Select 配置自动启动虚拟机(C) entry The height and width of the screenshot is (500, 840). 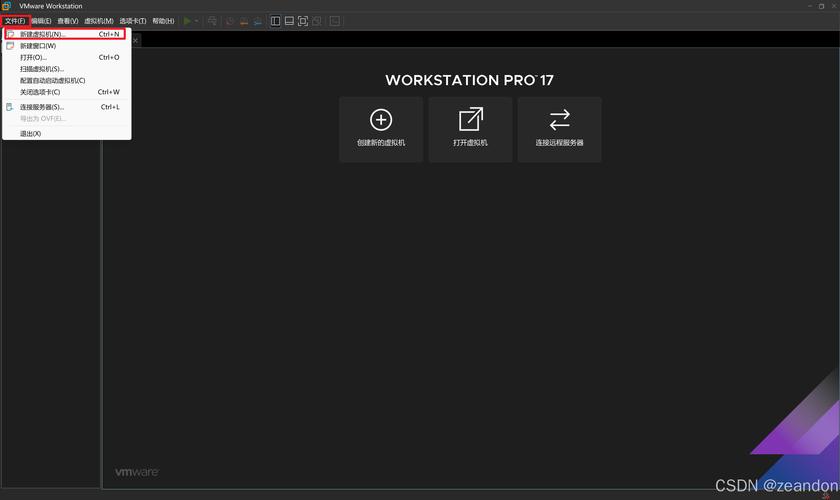(66, 80)
